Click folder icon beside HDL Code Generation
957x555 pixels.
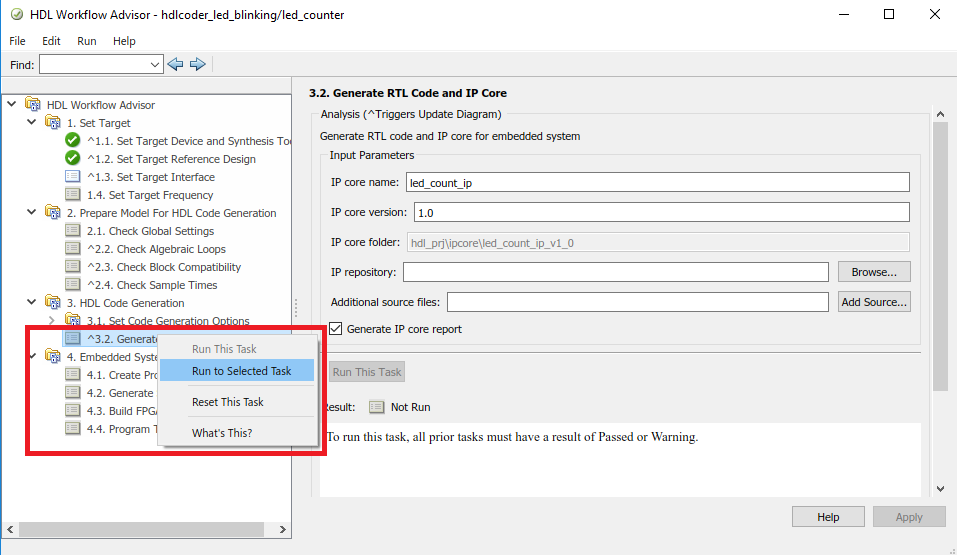52,303
